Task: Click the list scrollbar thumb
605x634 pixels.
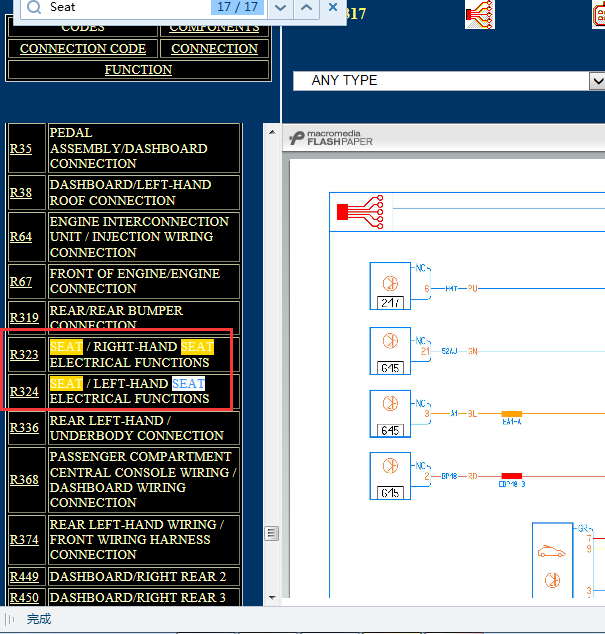Action: [272, 533]
